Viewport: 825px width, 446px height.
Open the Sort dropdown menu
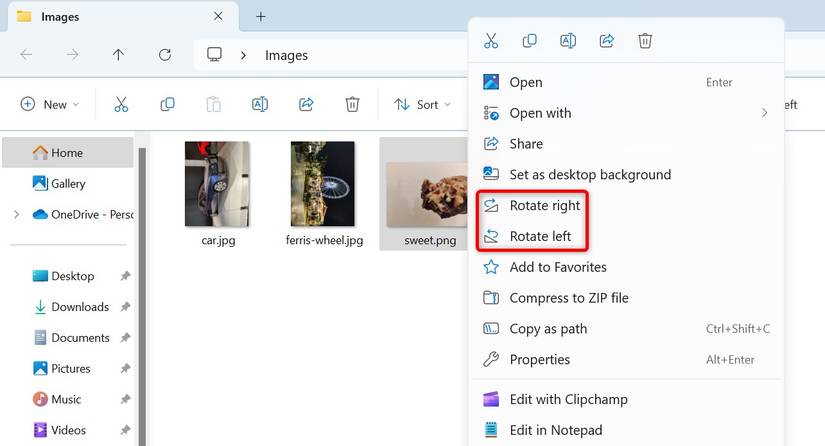click(422, 104)
